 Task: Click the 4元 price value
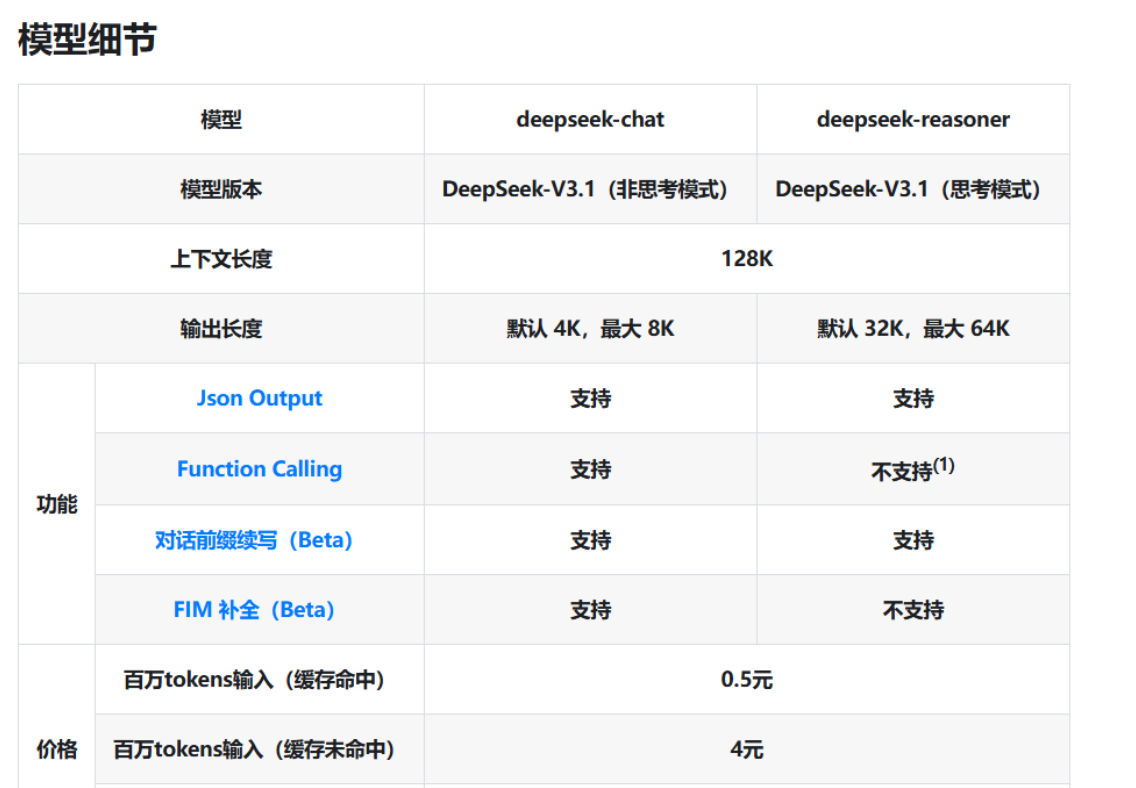click(747, 749)
